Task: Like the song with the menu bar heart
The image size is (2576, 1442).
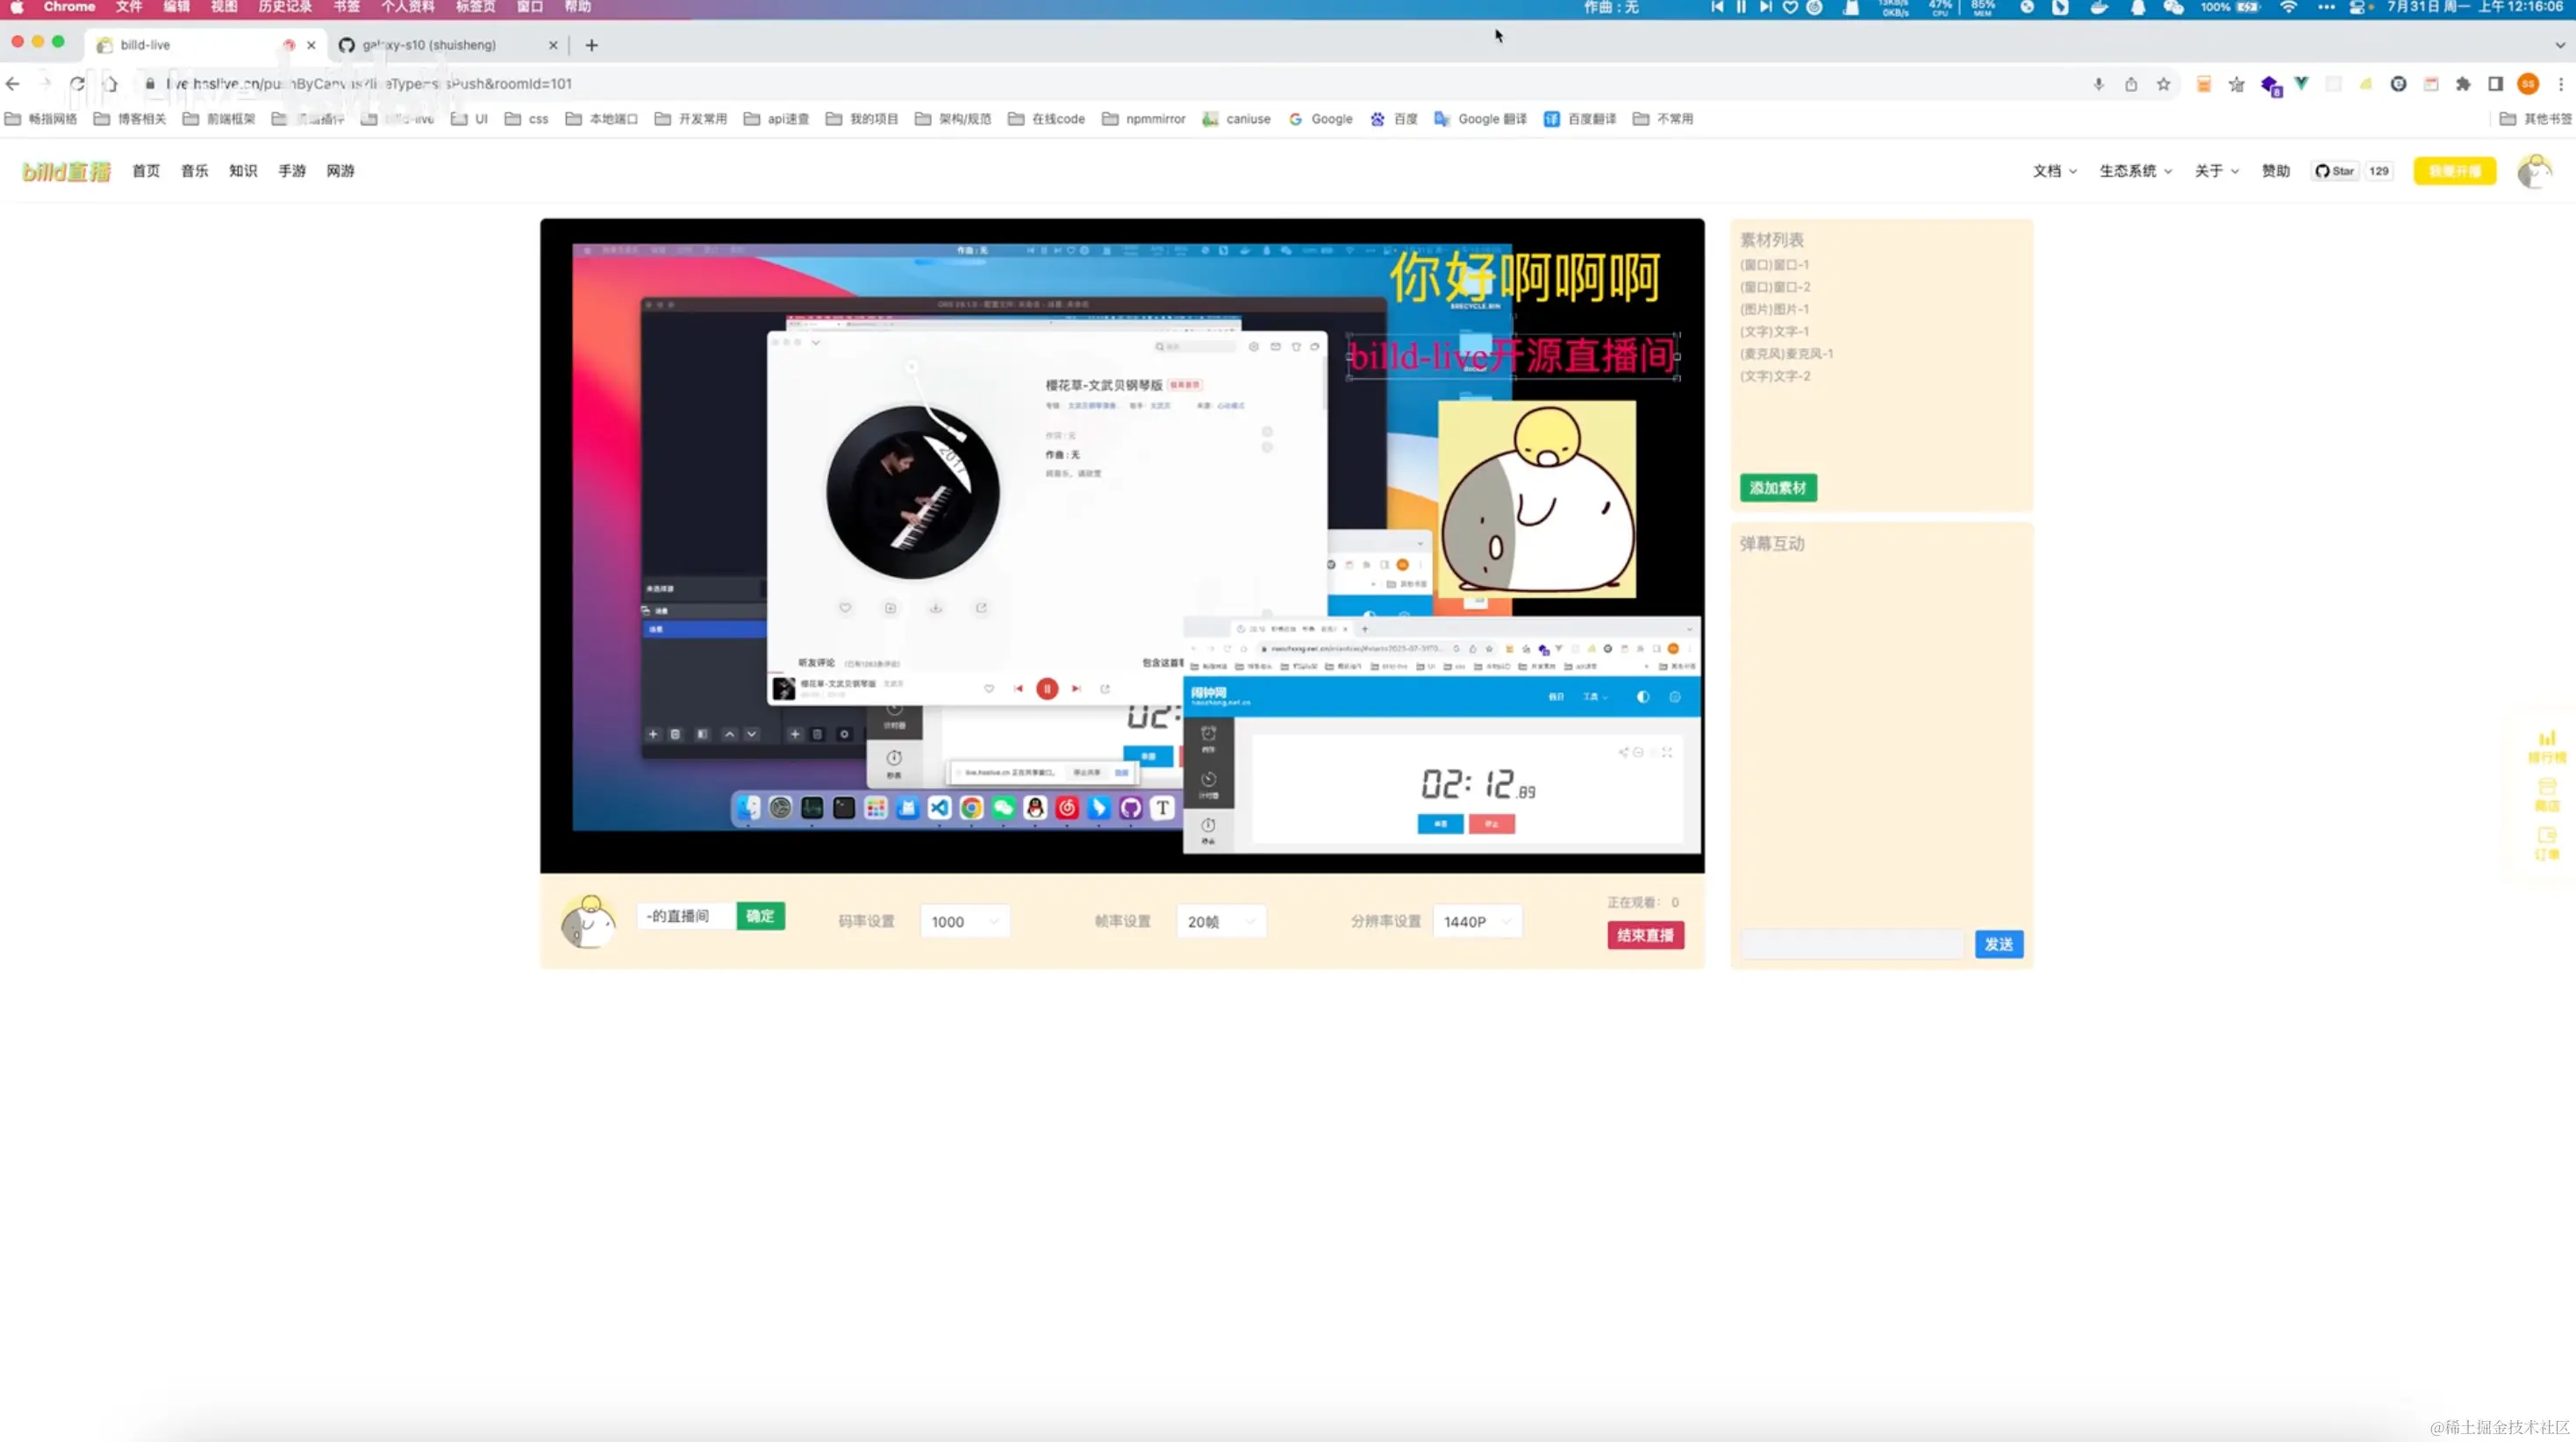Action: (x=1790, y=7)
